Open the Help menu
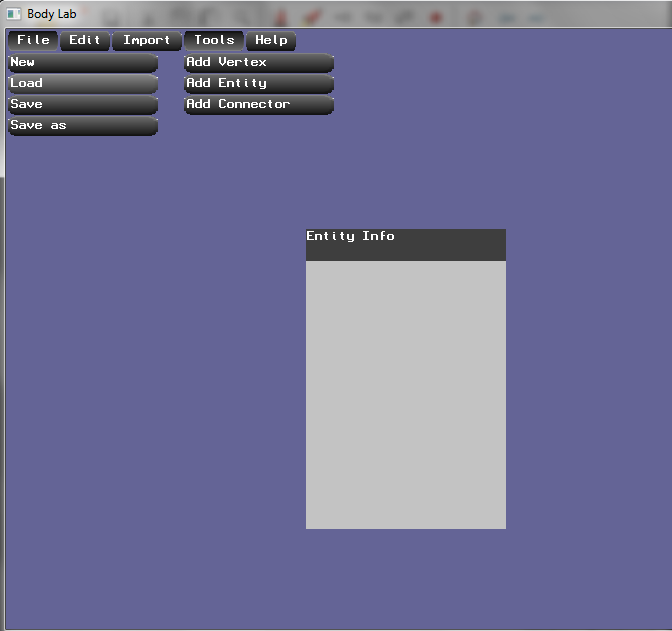672x631 pixels. 270,41
